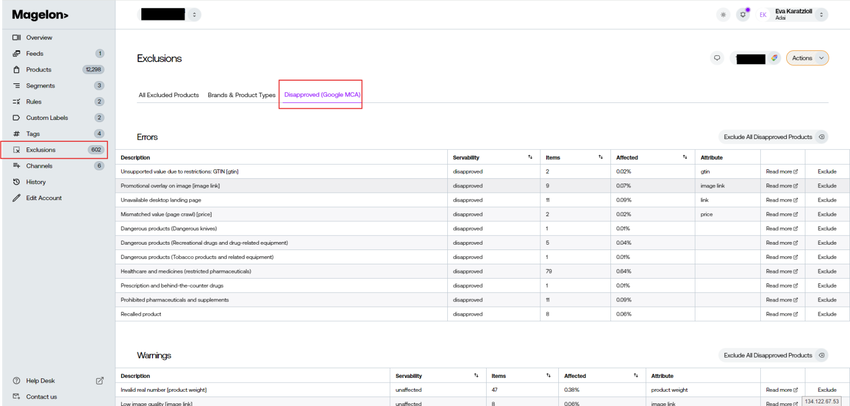Click the Description column header in Errors

click(x=136, y=157)
